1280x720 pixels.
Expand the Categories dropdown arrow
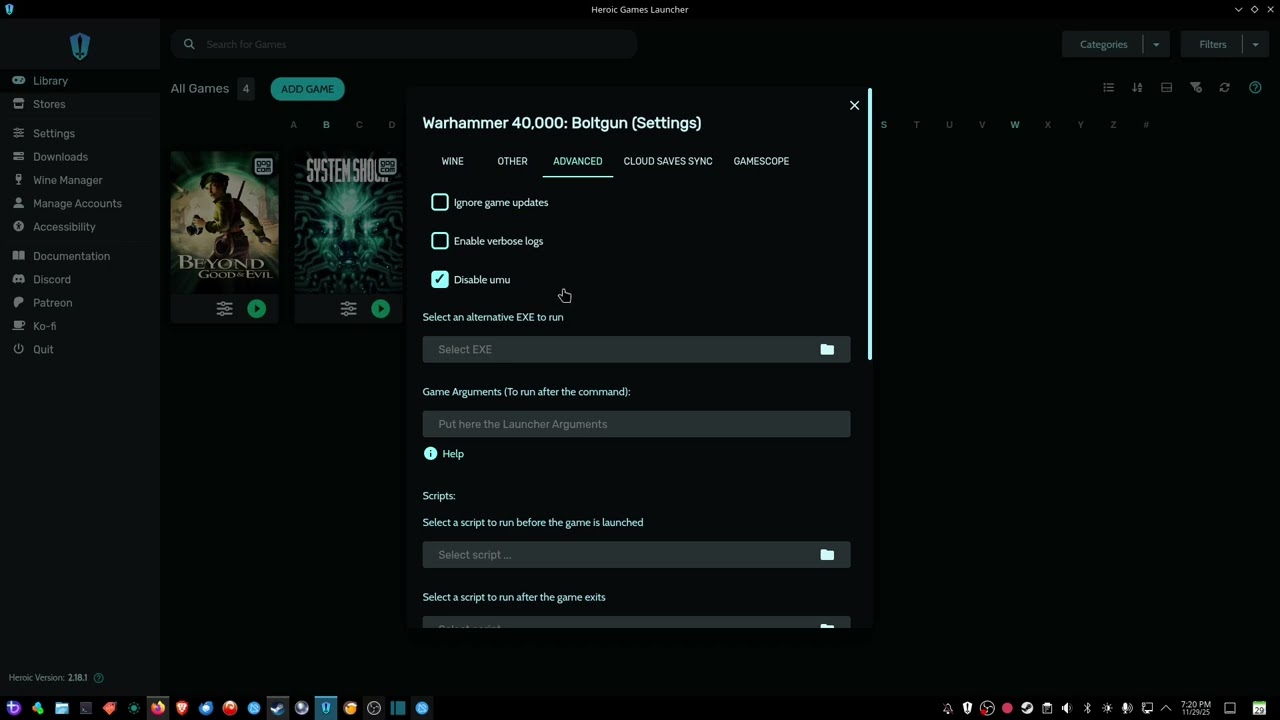pyautogui.click(x=1156, y=44)
